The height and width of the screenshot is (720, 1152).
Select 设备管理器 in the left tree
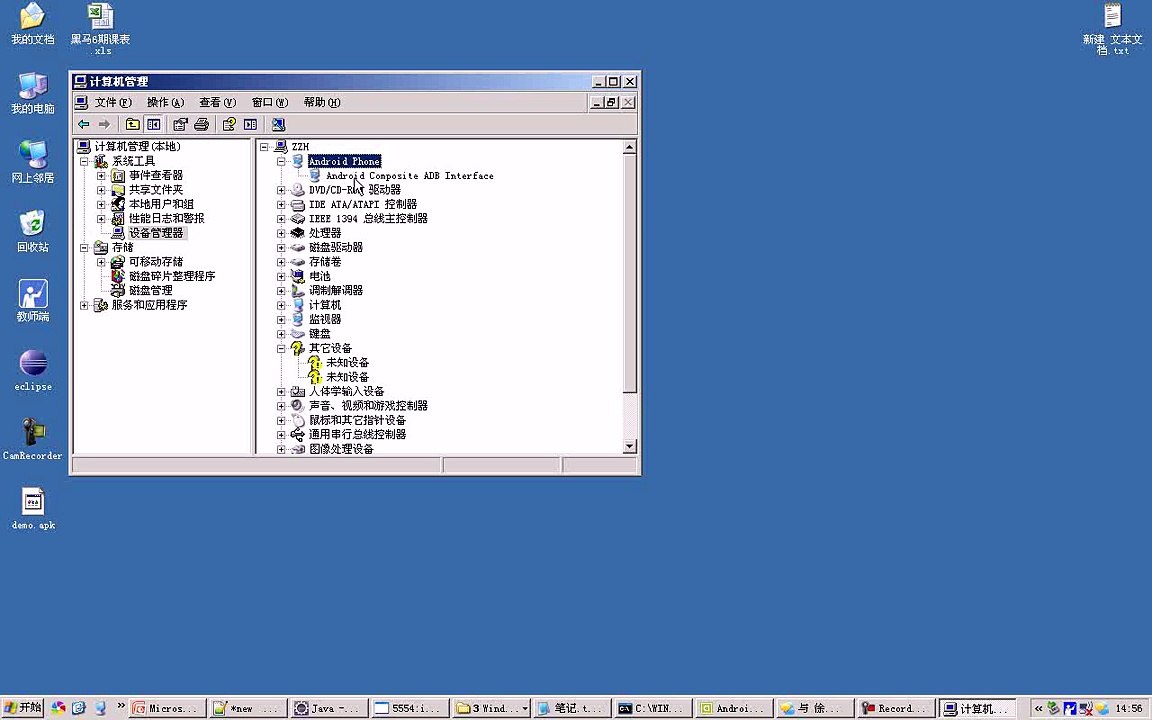point(156,233)
